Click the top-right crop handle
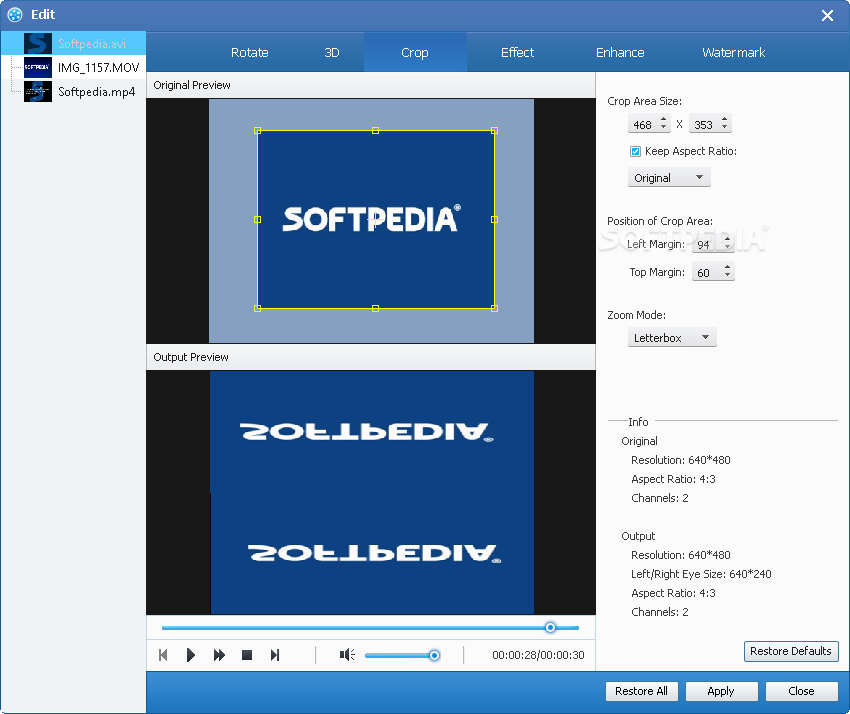Screen dimensions: 850x714 494,131
